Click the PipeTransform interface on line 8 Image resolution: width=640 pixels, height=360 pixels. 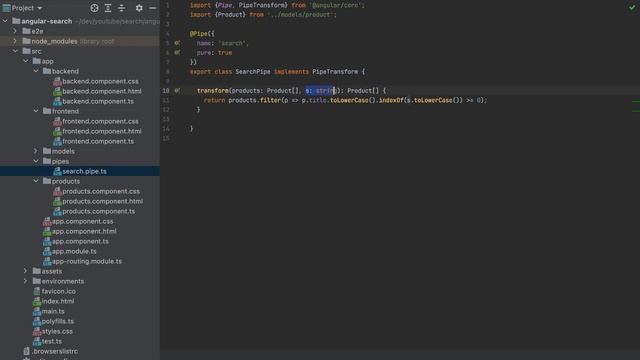click(x=335, y=71)
